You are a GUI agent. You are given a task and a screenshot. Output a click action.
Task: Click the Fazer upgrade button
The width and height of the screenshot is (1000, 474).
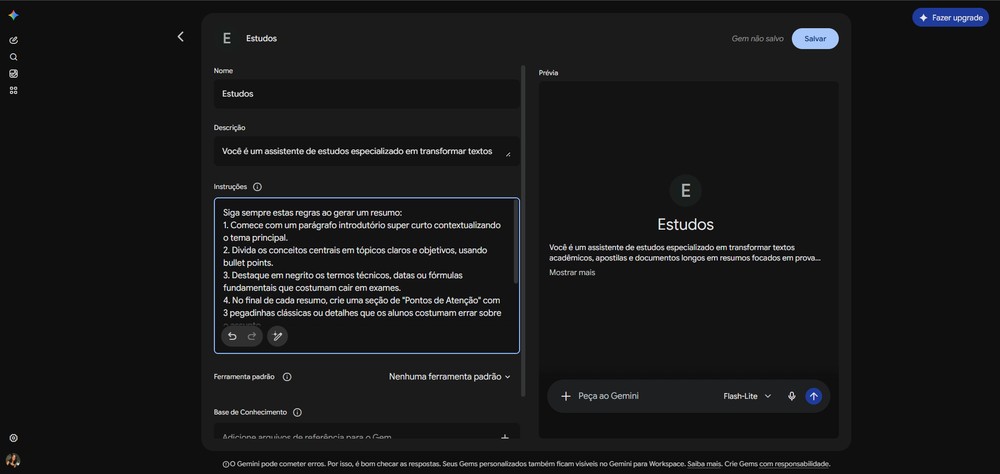click(950, 18)
